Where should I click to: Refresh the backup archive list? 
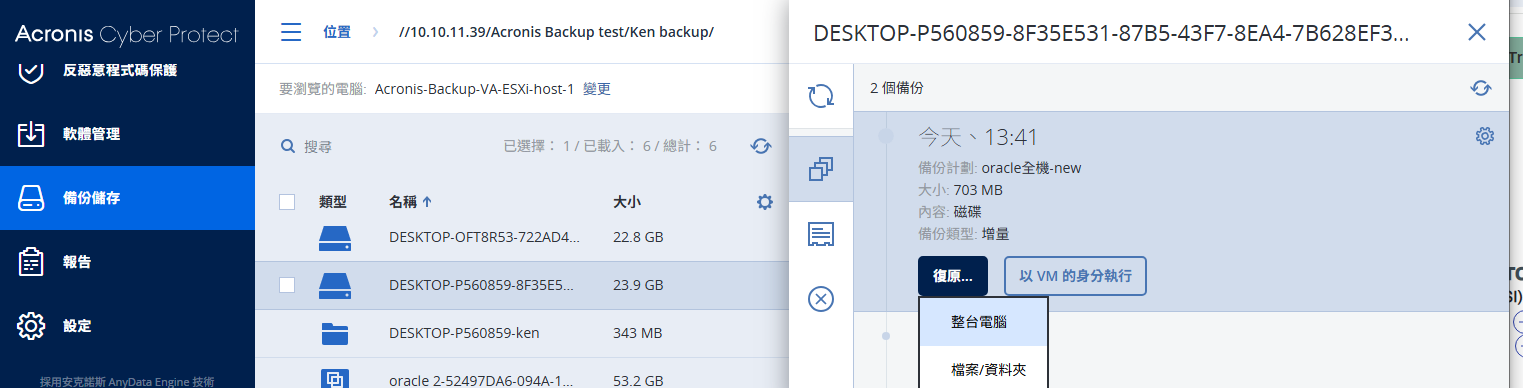[x=761, y=146]
